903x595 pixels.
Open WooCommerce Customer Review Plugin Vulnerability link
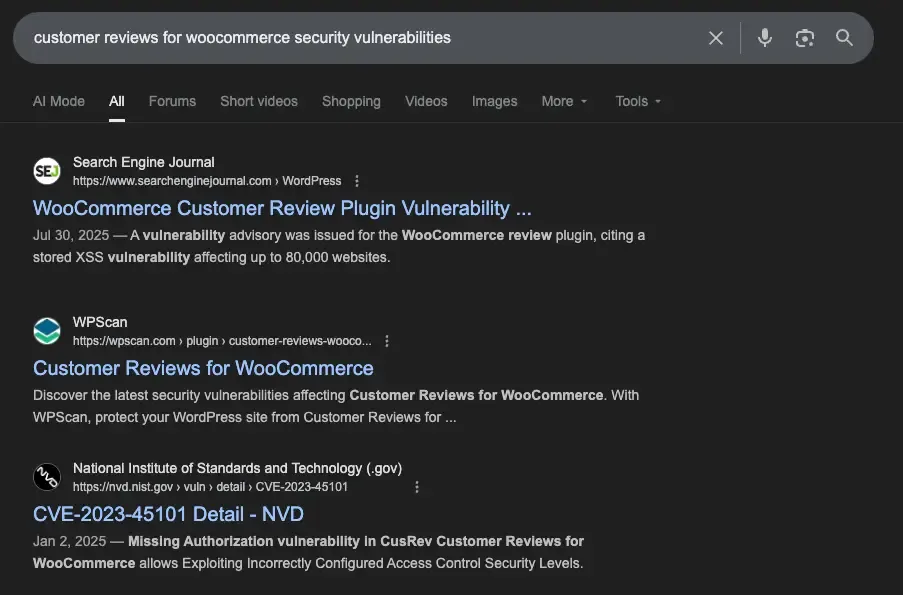[282, 208]
